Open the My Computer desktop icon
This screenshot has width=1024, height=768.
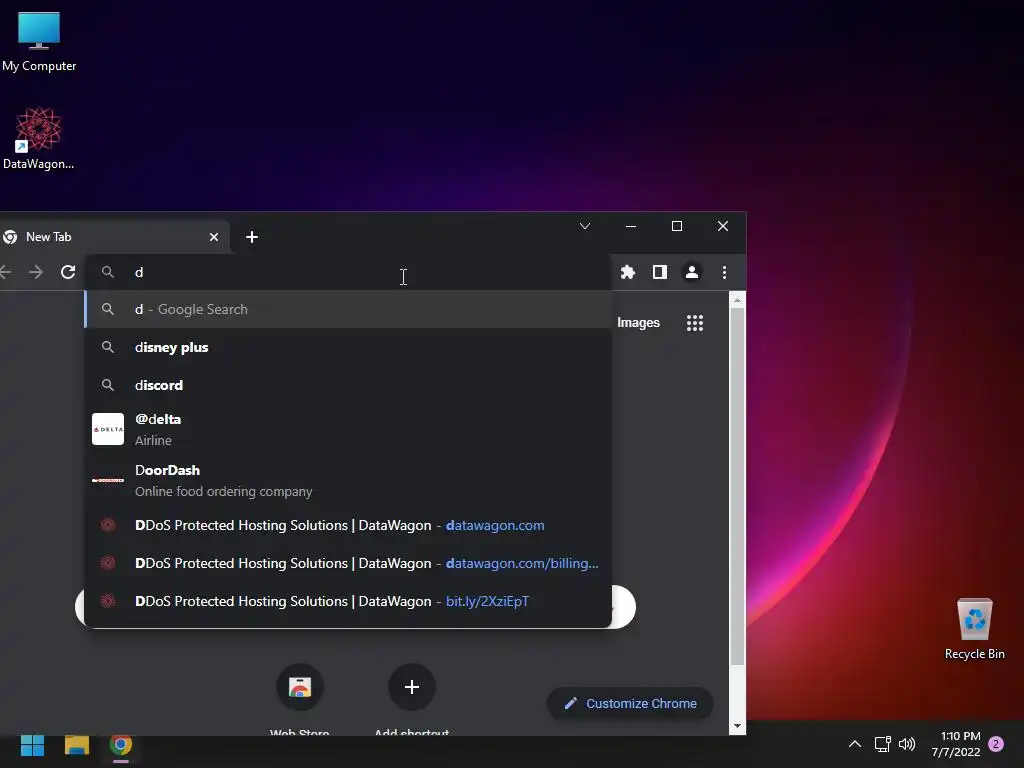click(x=39, y=41)
